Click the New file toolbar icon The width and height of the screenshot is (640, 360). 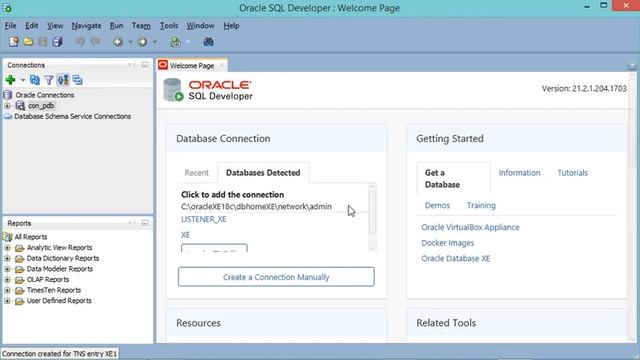click(13, 42)
